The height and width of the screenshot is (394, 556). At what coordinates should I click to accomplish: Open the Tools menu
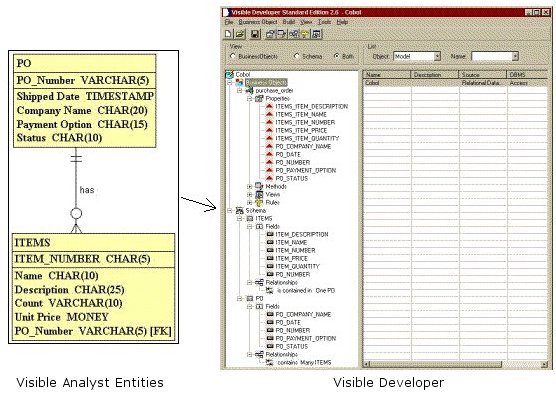point(324,22)
